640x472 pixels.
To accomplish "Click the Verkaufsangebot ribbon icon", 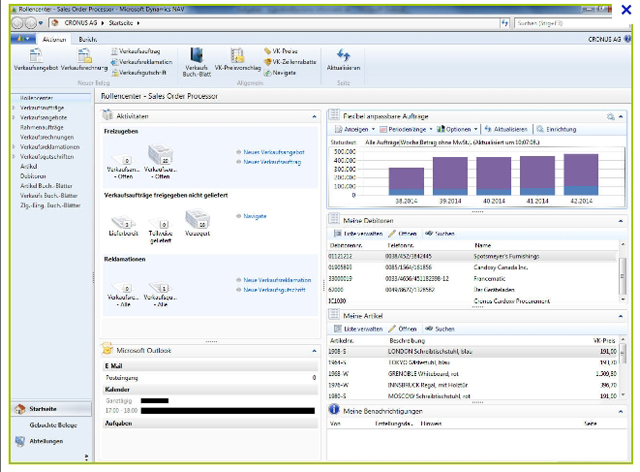I will (36, 60).
